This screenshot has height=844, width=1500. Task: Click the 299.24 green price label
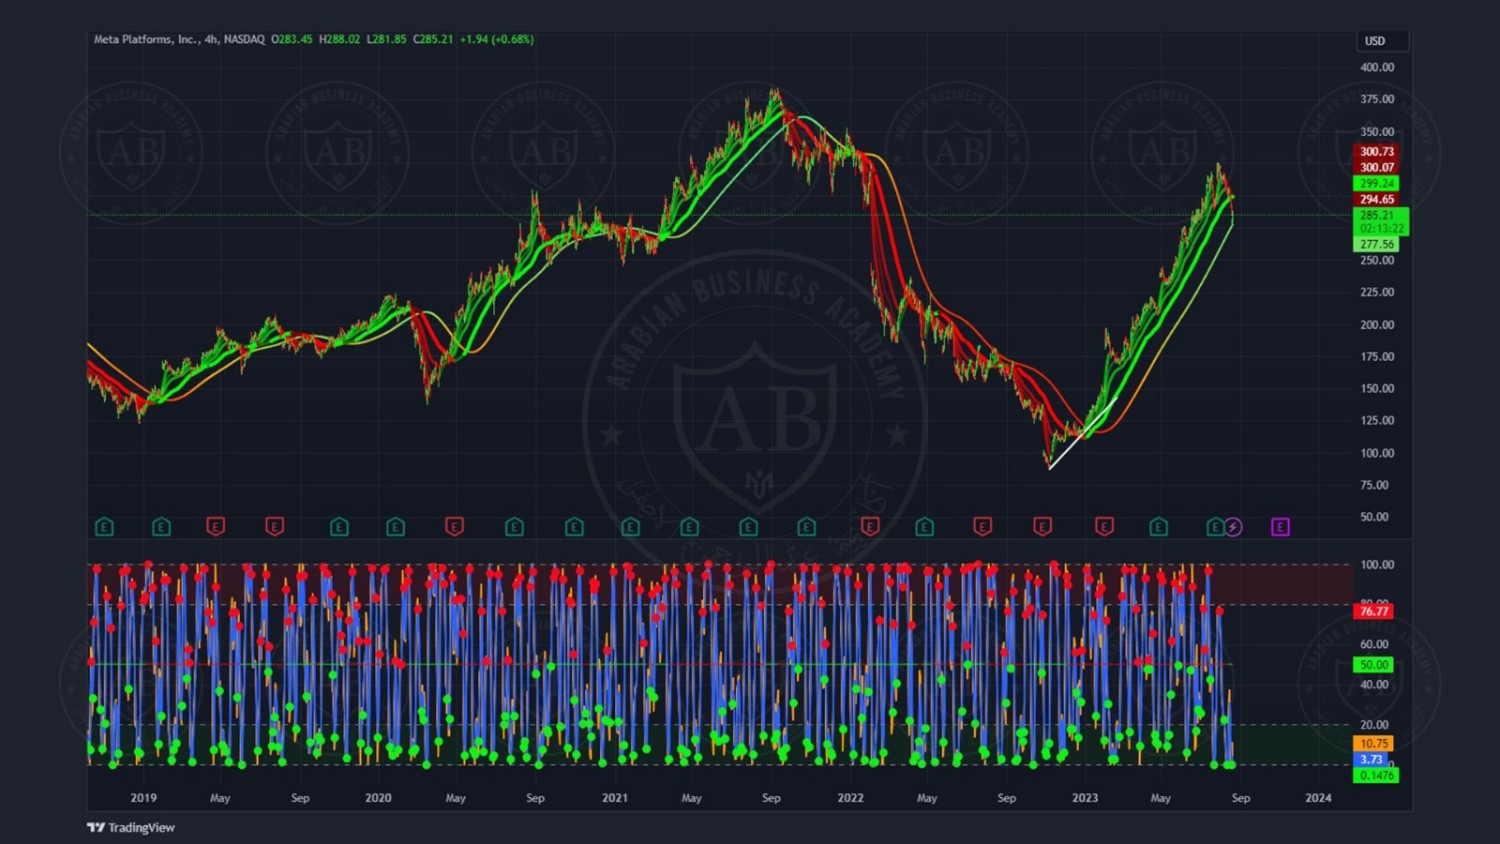click(1377, 183)
